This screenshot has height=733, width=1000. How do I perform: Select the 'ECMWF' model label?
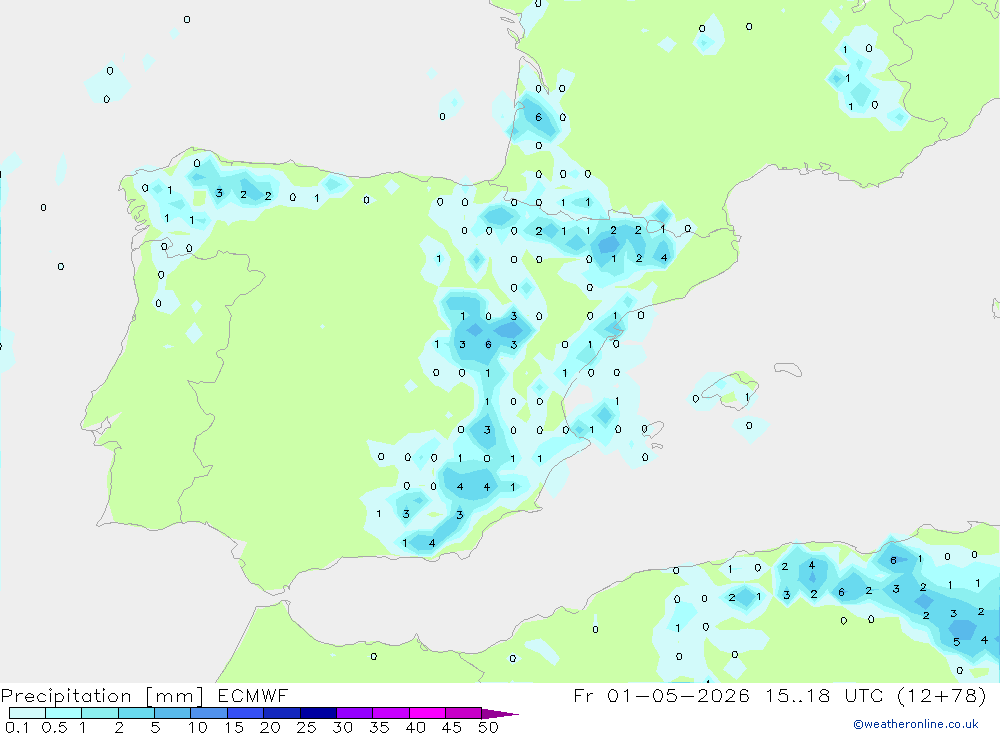click(x=253, y=695)
